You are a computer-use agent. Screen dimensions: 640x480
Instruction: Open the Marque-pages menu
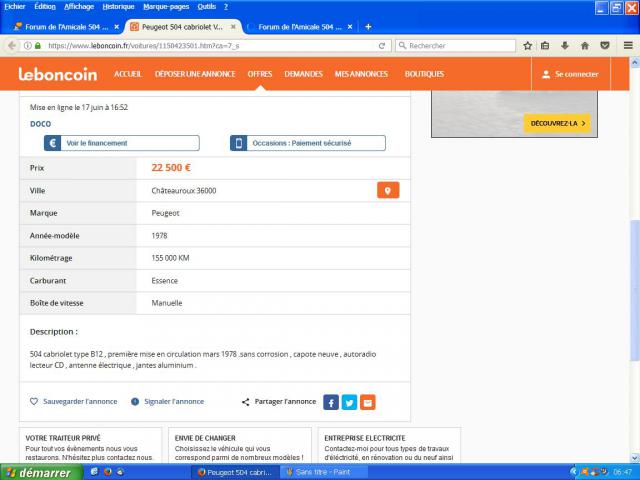point(166,7)
